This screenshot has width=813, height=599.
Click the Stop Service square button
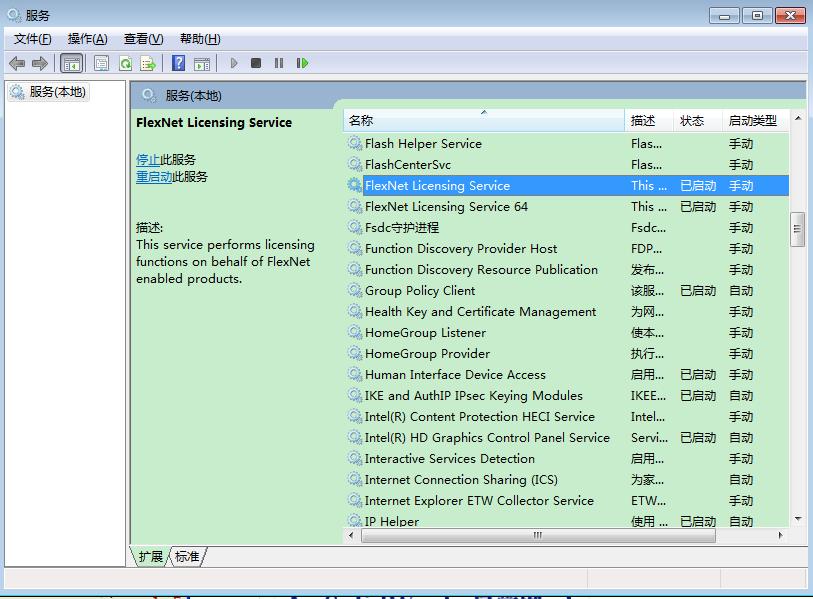point(256,63)
